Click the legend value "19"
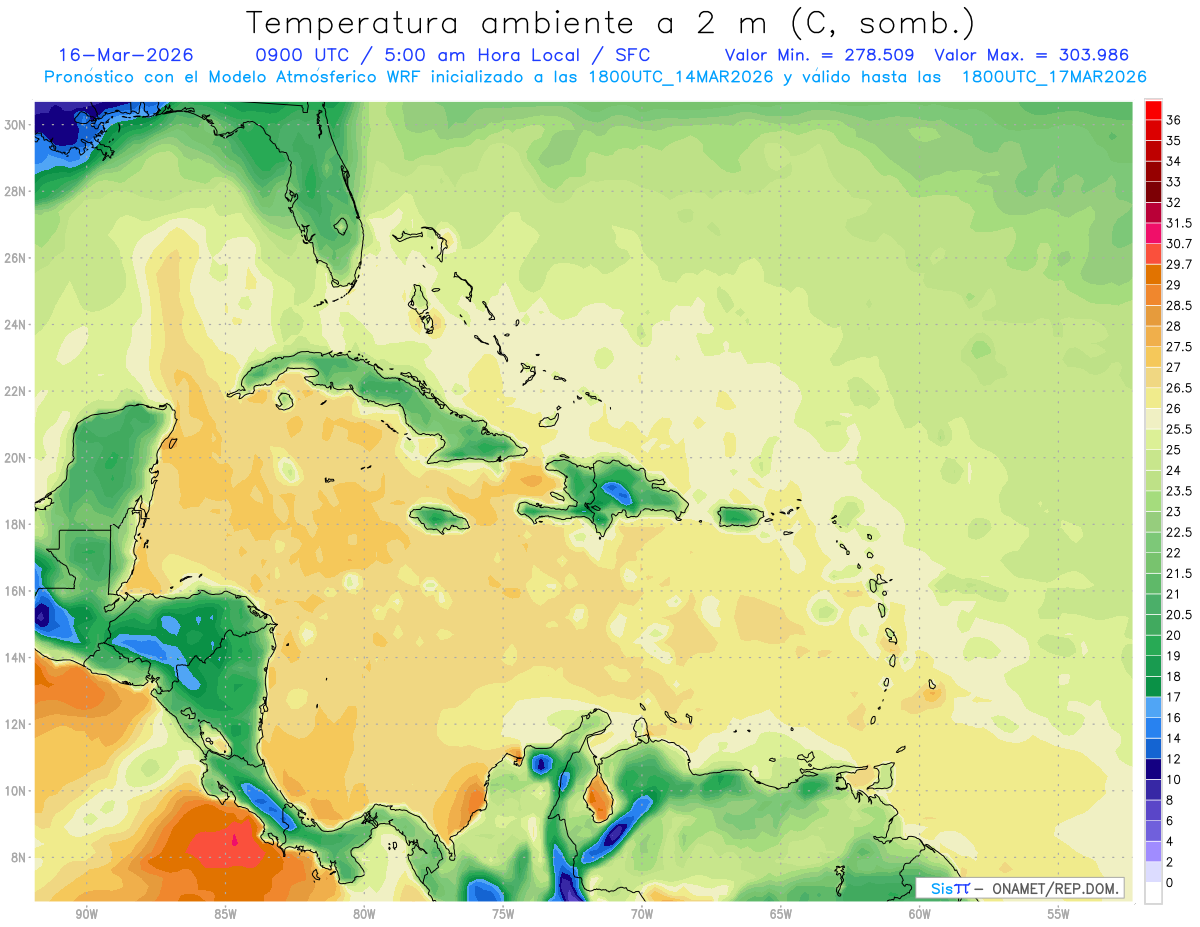 click(x=1174, y=656)
